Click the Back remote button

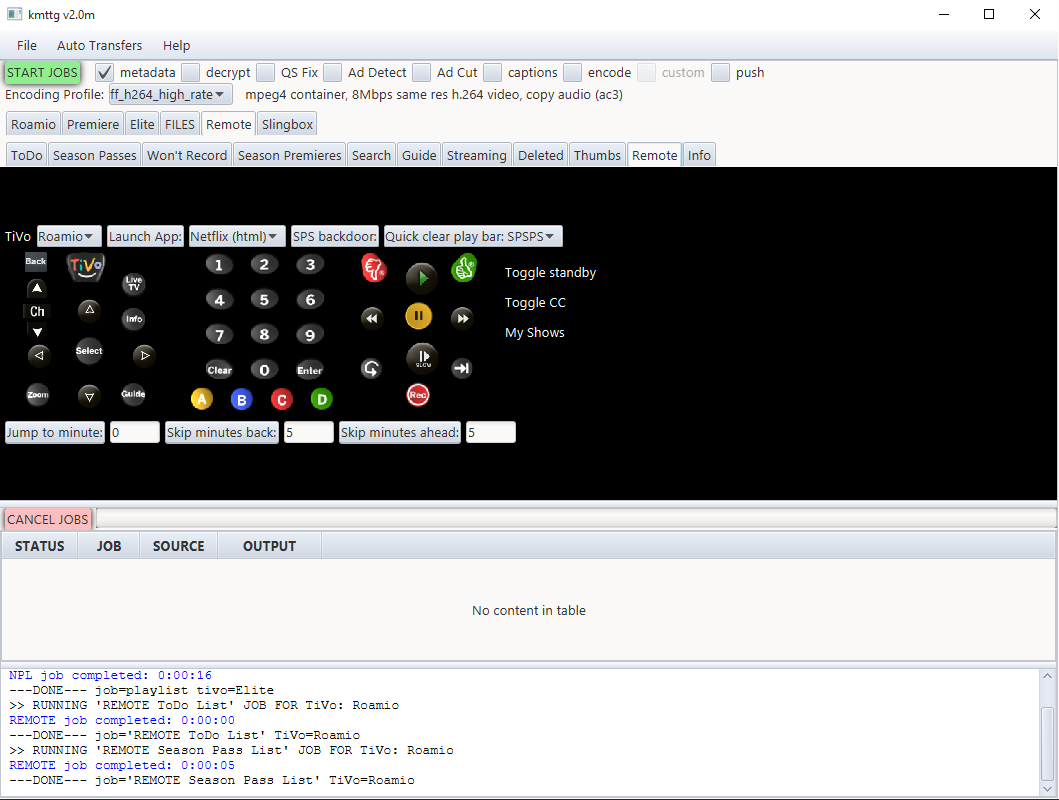click(36, 261)
